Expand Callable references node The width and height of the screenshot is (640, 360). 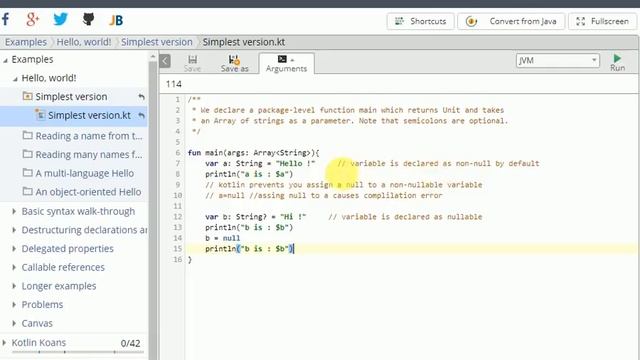[x=14, y=267]
